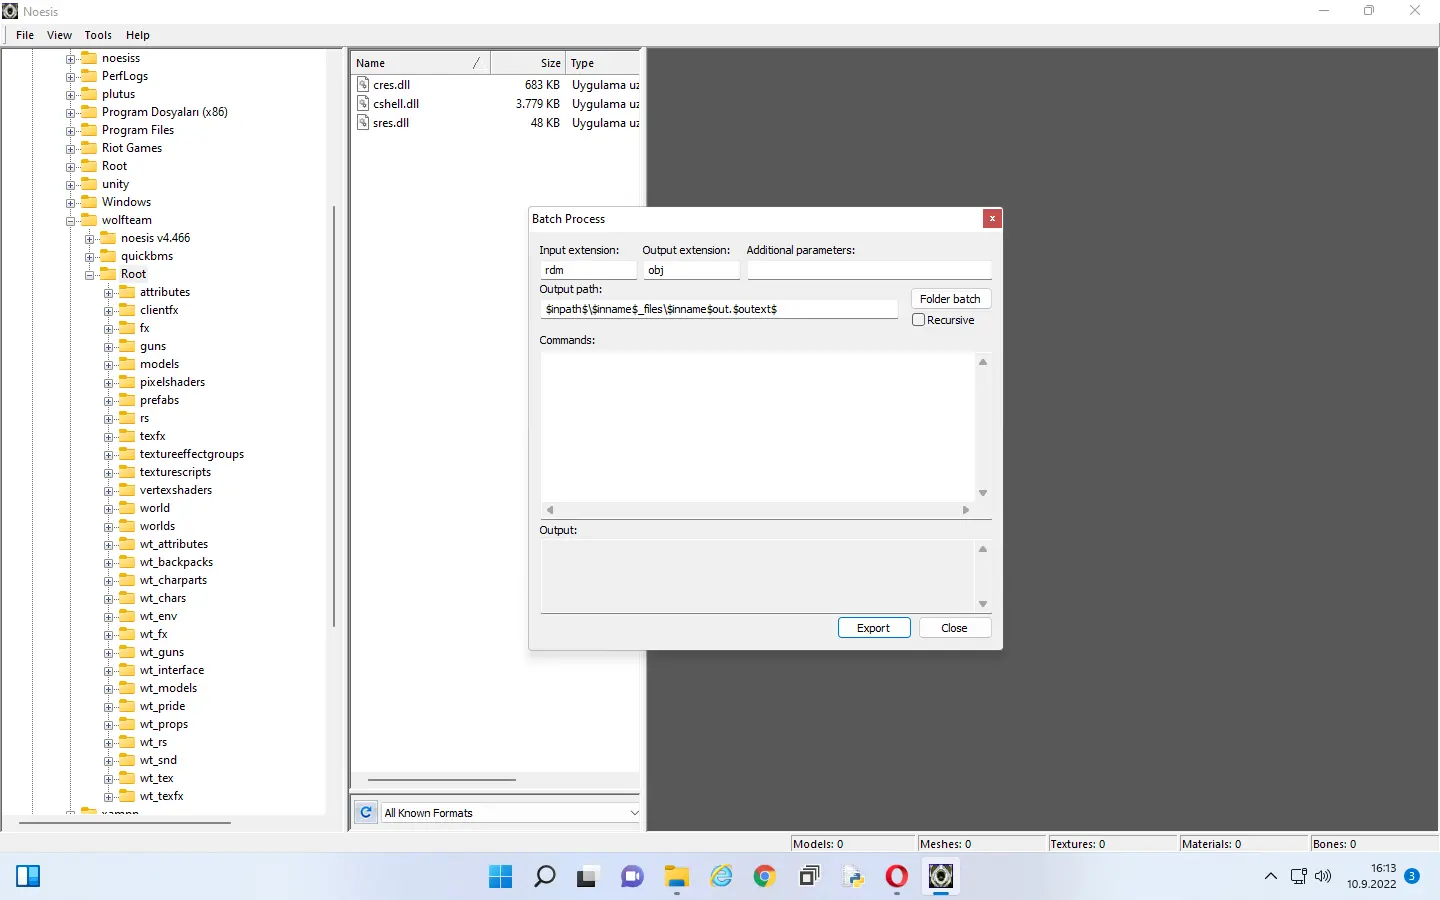
Task: Collapse the Root folder node
Action: pos(90,274)
